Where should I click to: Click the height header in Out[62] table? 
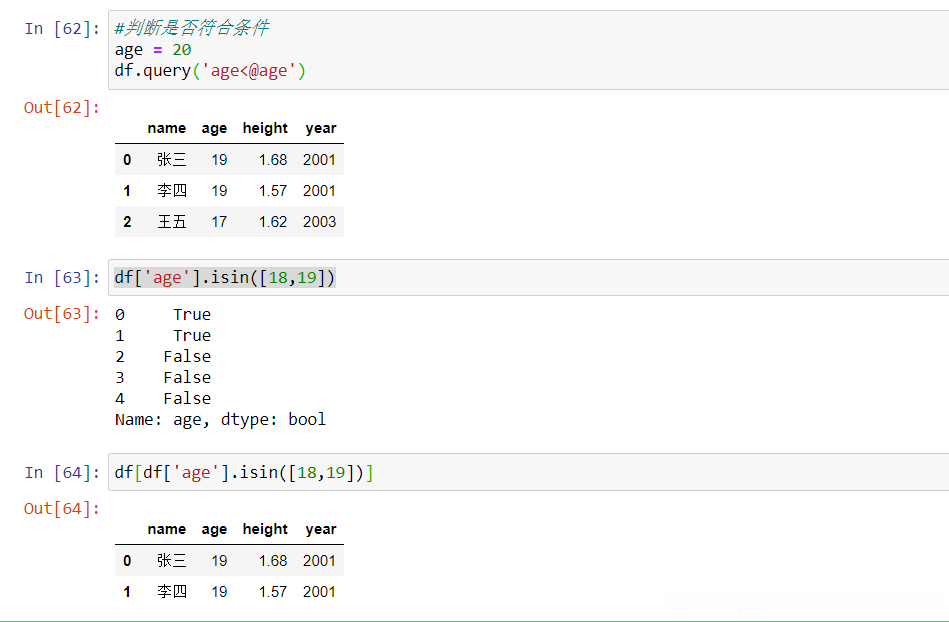(265, 128)
